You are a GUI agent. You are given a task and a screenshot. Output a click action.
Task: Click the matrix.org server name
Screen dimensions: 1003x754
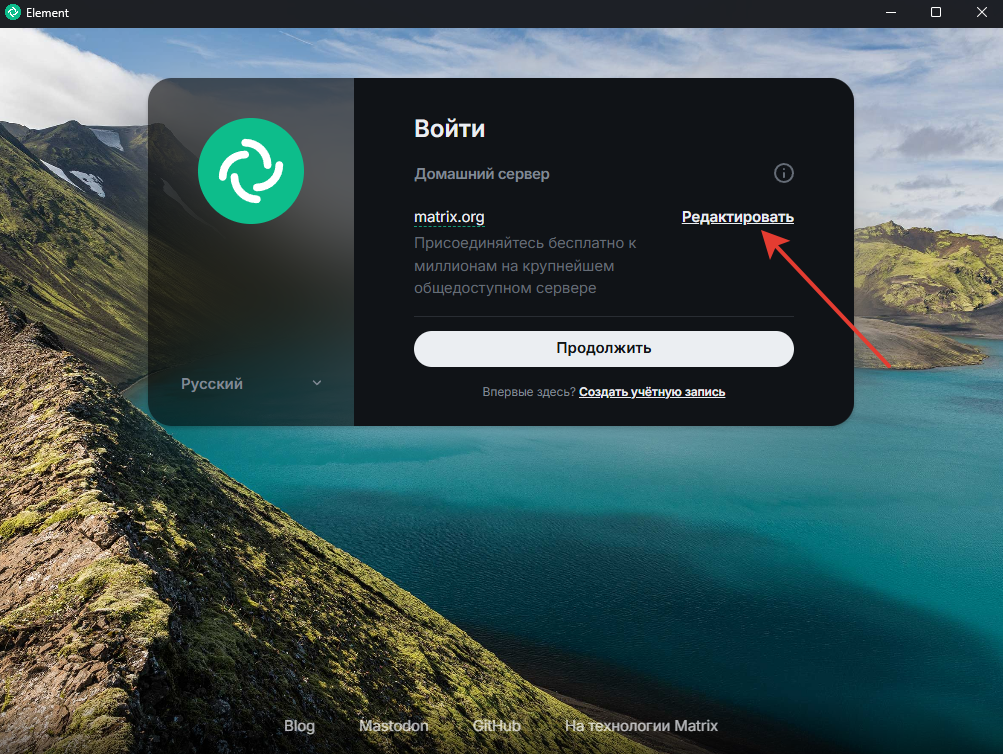[449, 217]
